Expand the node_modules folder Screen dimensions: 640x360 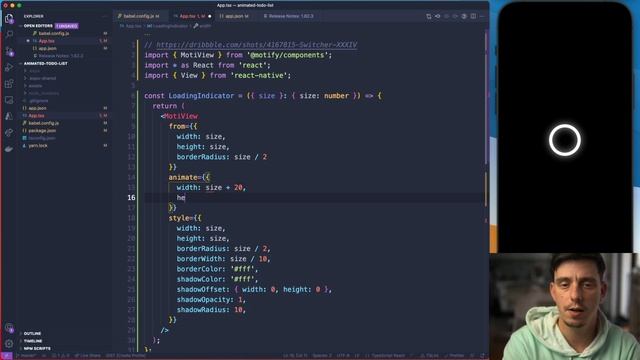(x=44, y=93)
